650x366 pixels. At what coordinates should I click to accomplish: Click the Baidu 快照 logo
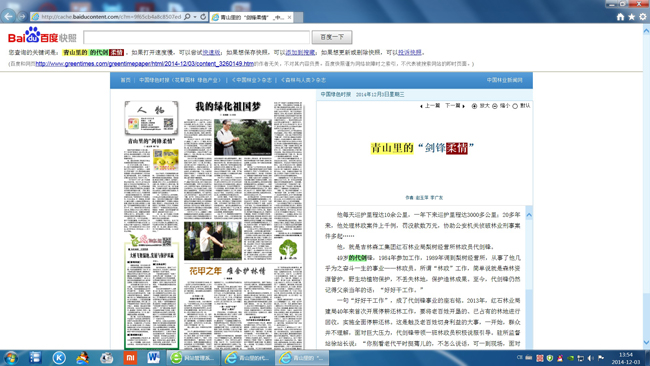tap(42, 36)
